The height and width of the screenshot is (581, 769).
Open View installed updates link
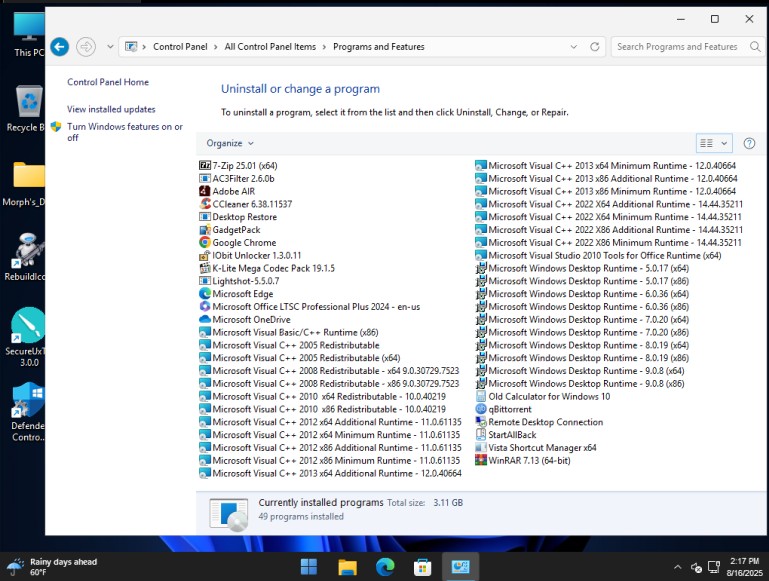pos(111,109)
